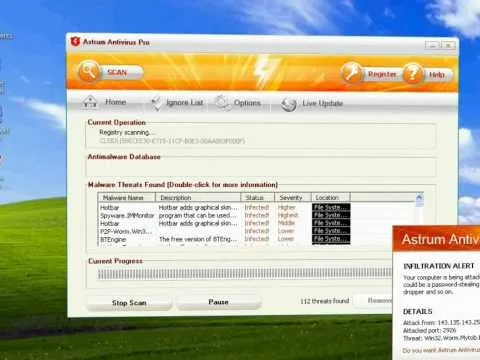Open the Live Update tab
480x360 pixels.
(322, 103)
